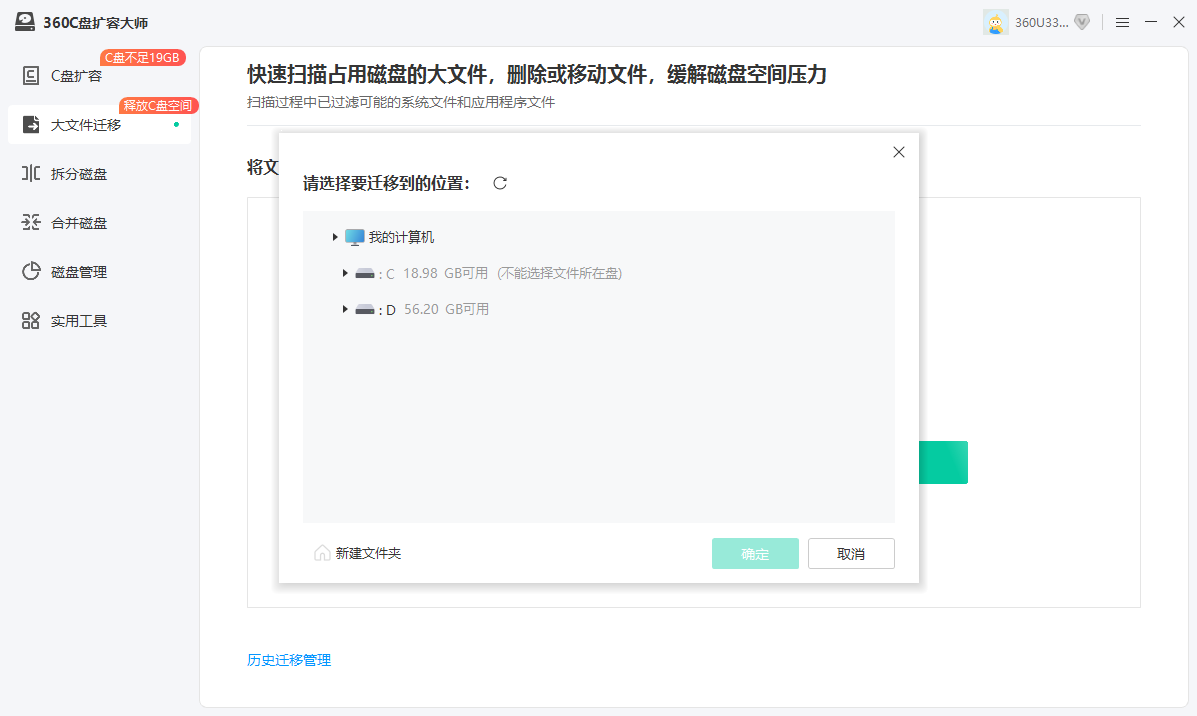Open the 历史迁移管理 link
The image size is (1197, 716).
tap(289, 660)
